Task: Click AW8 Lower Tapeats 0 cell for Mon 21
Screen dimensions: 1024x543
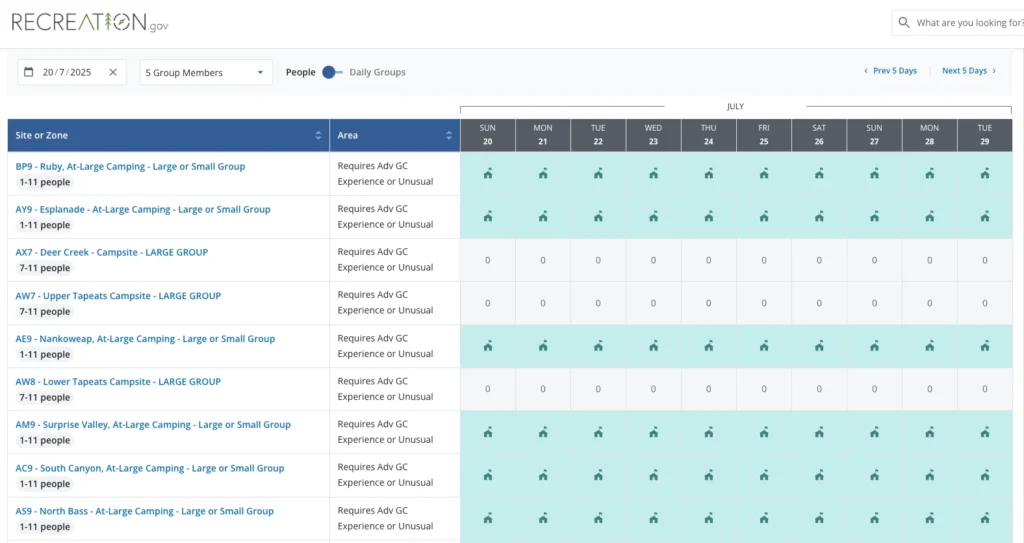Action: [543, 389]
